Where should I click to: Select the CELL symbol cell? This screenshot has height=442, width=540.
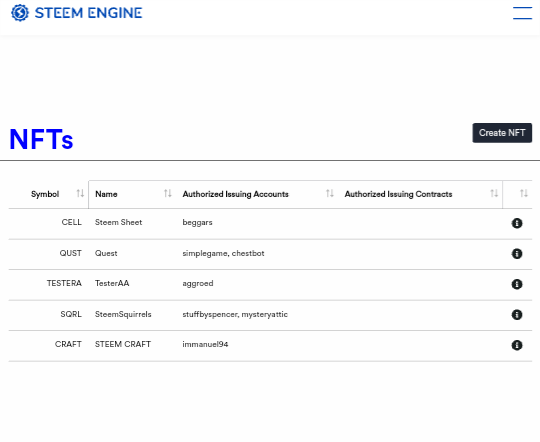click(x=71, y=222)
